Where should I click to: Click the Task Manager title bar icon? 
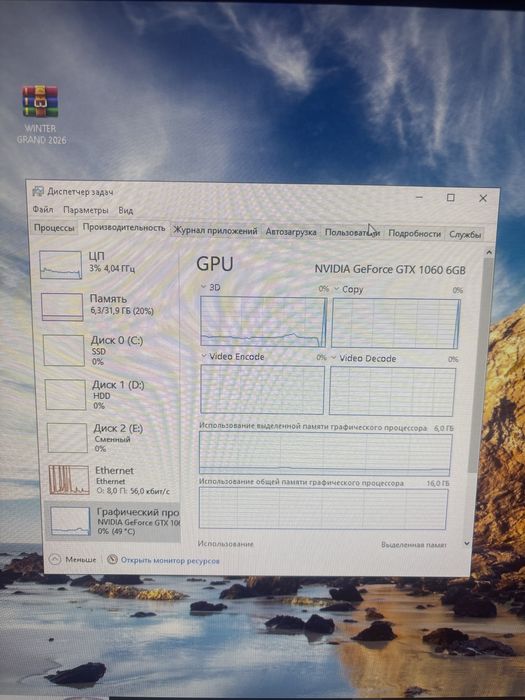(x=38, y=192)
